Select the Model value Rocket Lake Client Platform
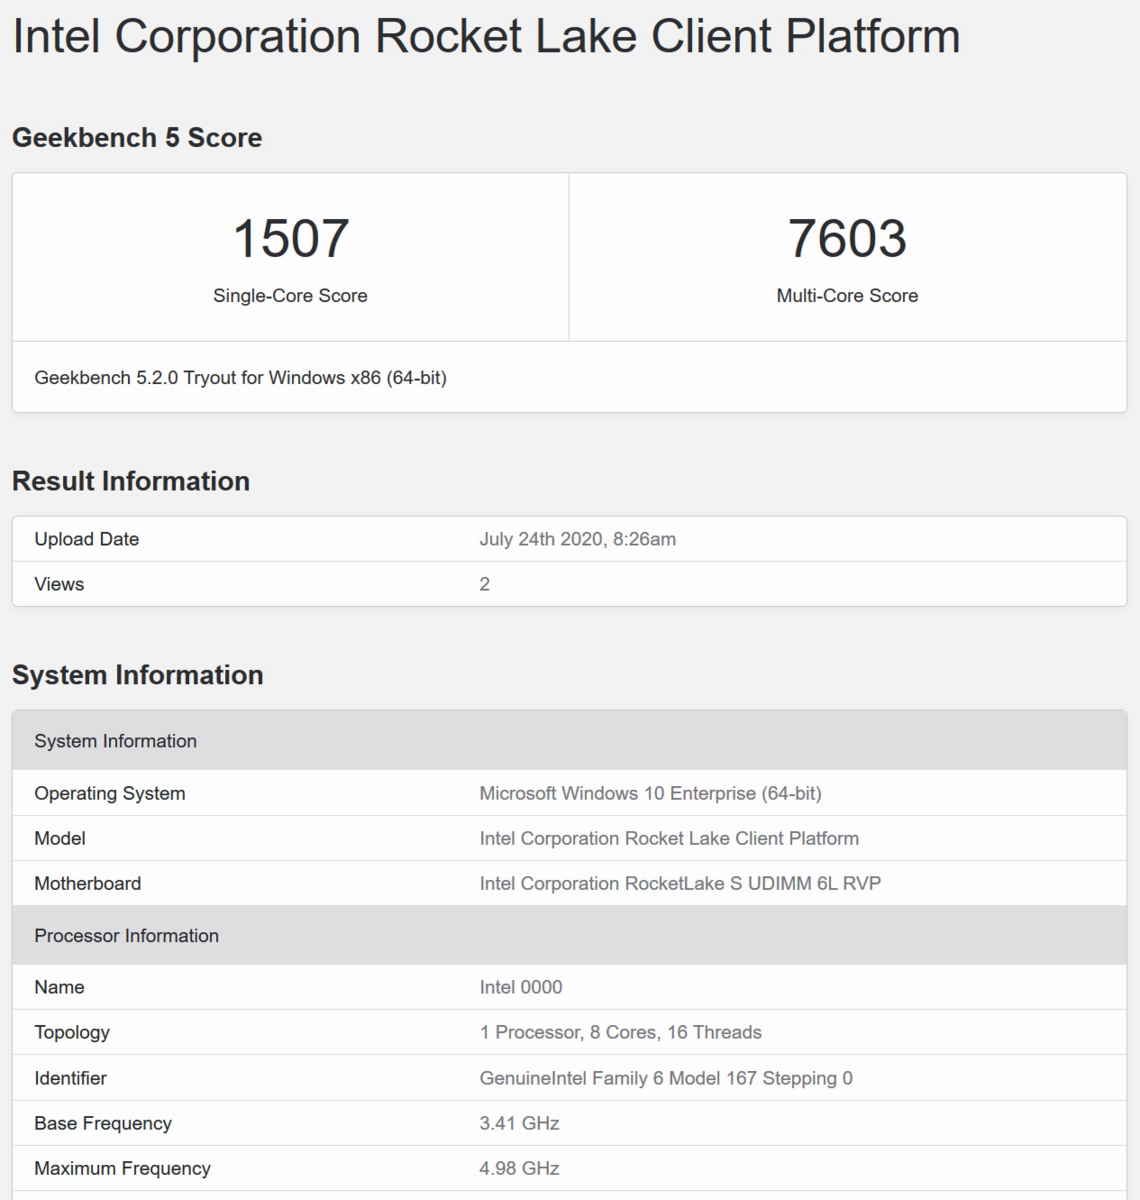The height and width of the screenshot is (1200, 1140). 669,839
